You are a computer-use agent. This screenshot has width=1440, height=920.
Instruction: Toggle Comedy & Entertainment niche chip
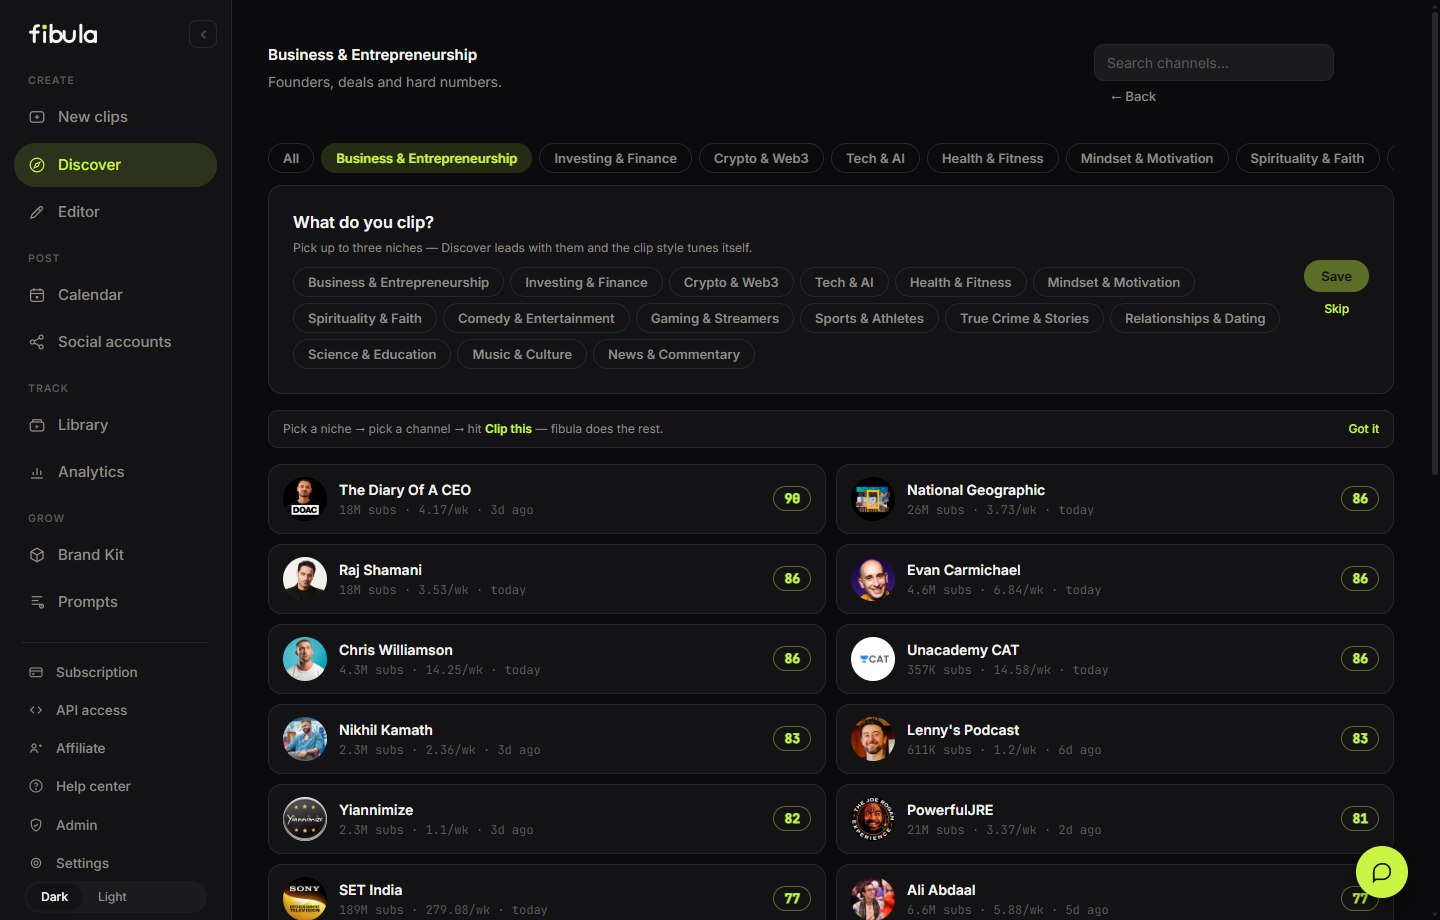536,318
